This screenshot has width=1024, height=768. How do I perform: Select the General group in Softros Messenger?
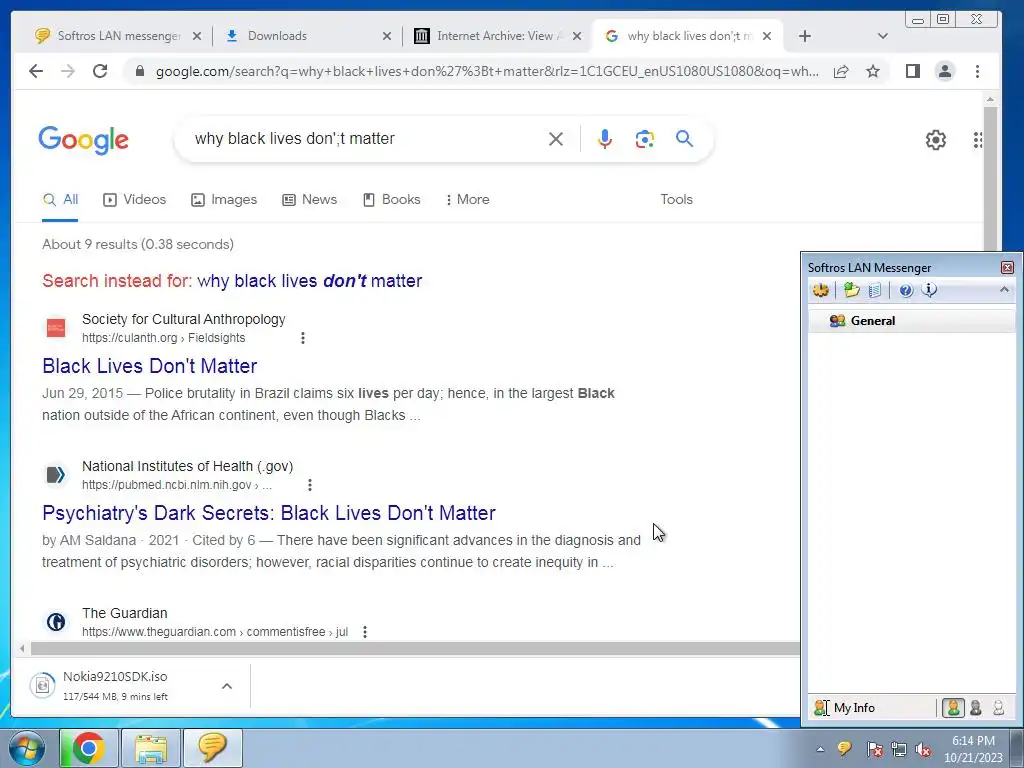point(912,321)
